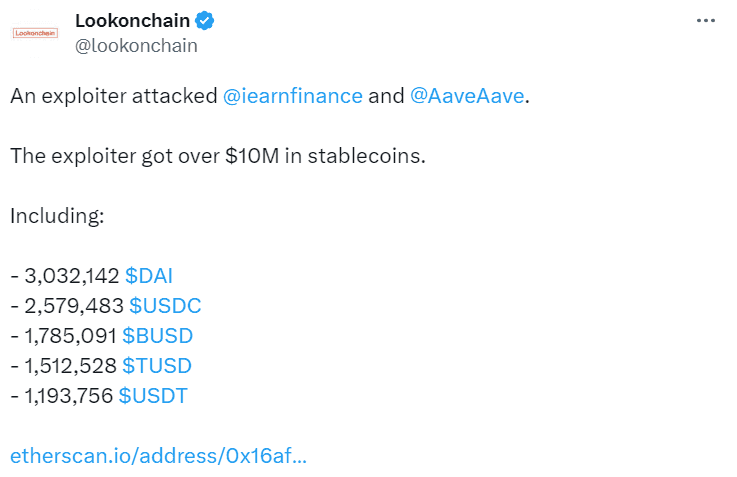737x477 pixels.
Task: Open the @iearnfinance mention
Action: (x=292, y=96)
